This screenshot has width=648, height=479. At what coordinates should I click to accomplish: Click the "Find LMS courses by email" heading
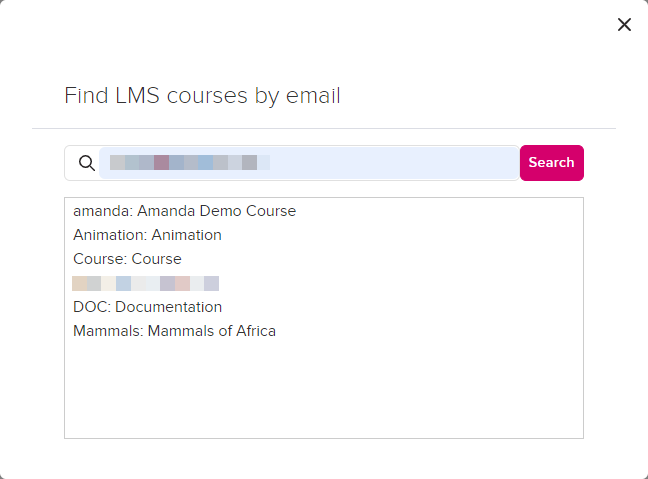coord(202,96)
